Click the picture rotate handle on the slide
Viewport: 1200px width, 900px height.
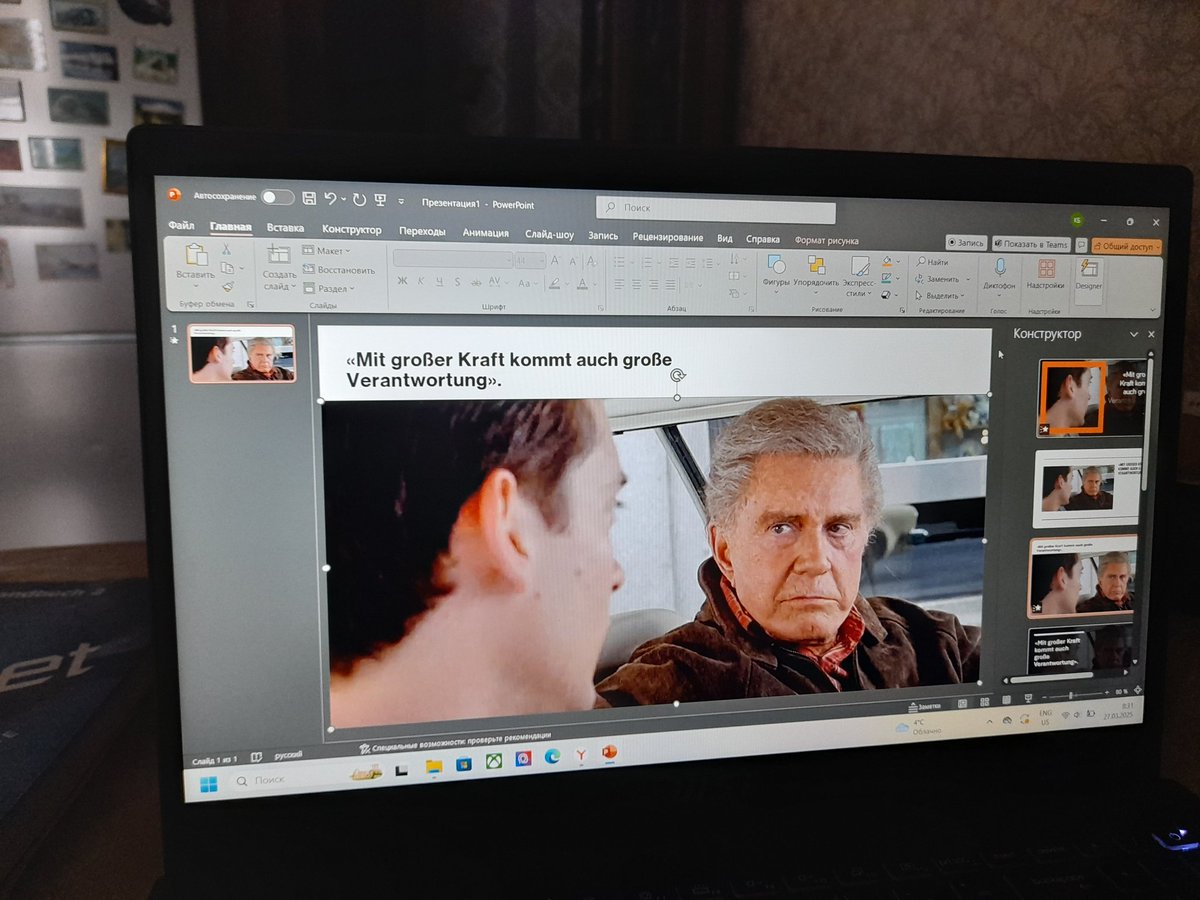click(x=677, y=376)
